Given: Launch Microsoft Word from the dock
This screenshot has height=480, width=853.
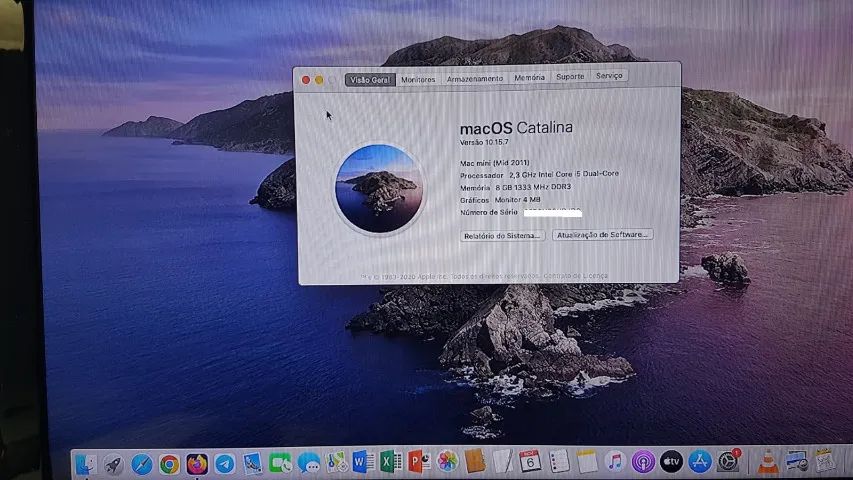Looking at the screenshot, I should [363, 462].
